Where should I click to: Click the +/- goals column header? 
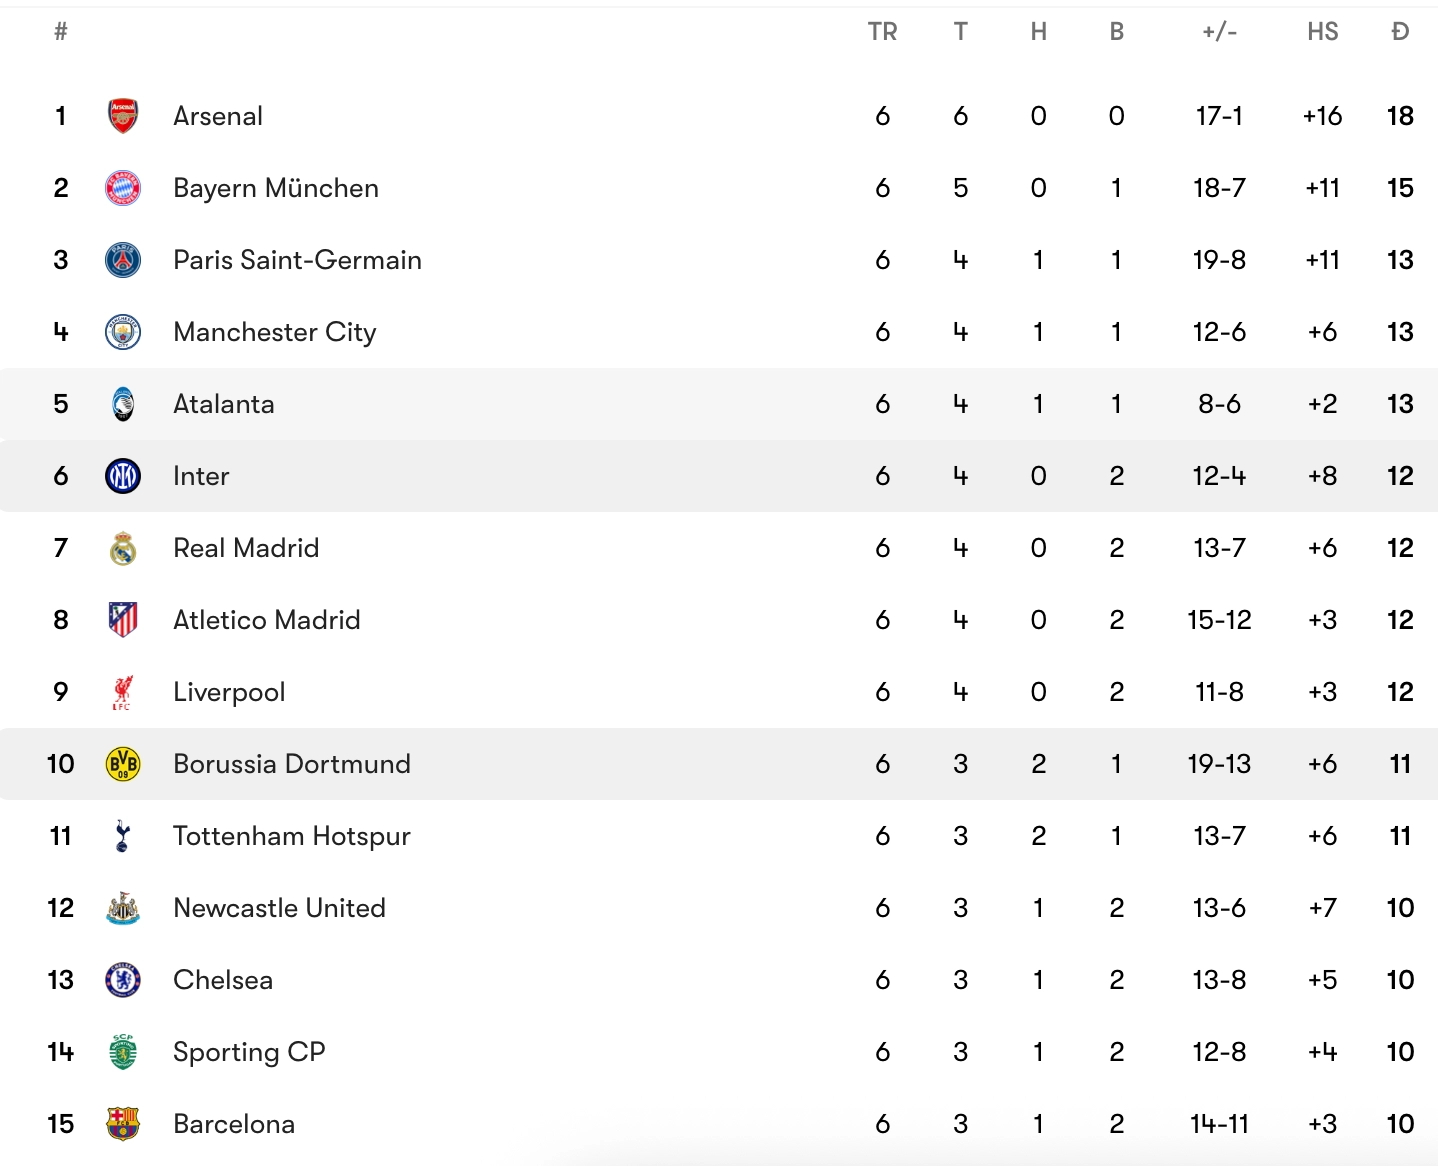(x=1219, y=32)
